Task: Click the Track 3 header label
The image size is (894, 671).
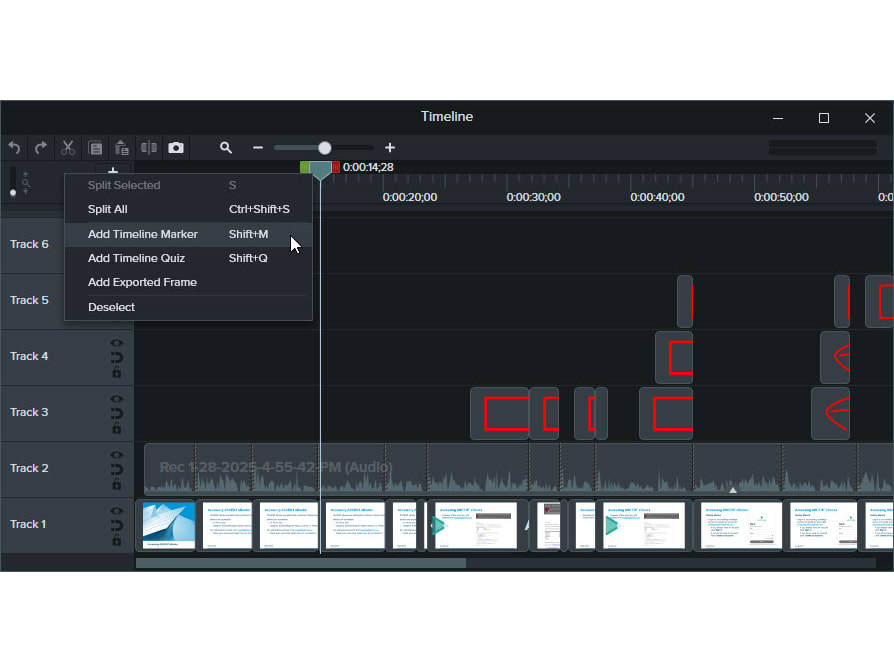Action: click(30, 412)
